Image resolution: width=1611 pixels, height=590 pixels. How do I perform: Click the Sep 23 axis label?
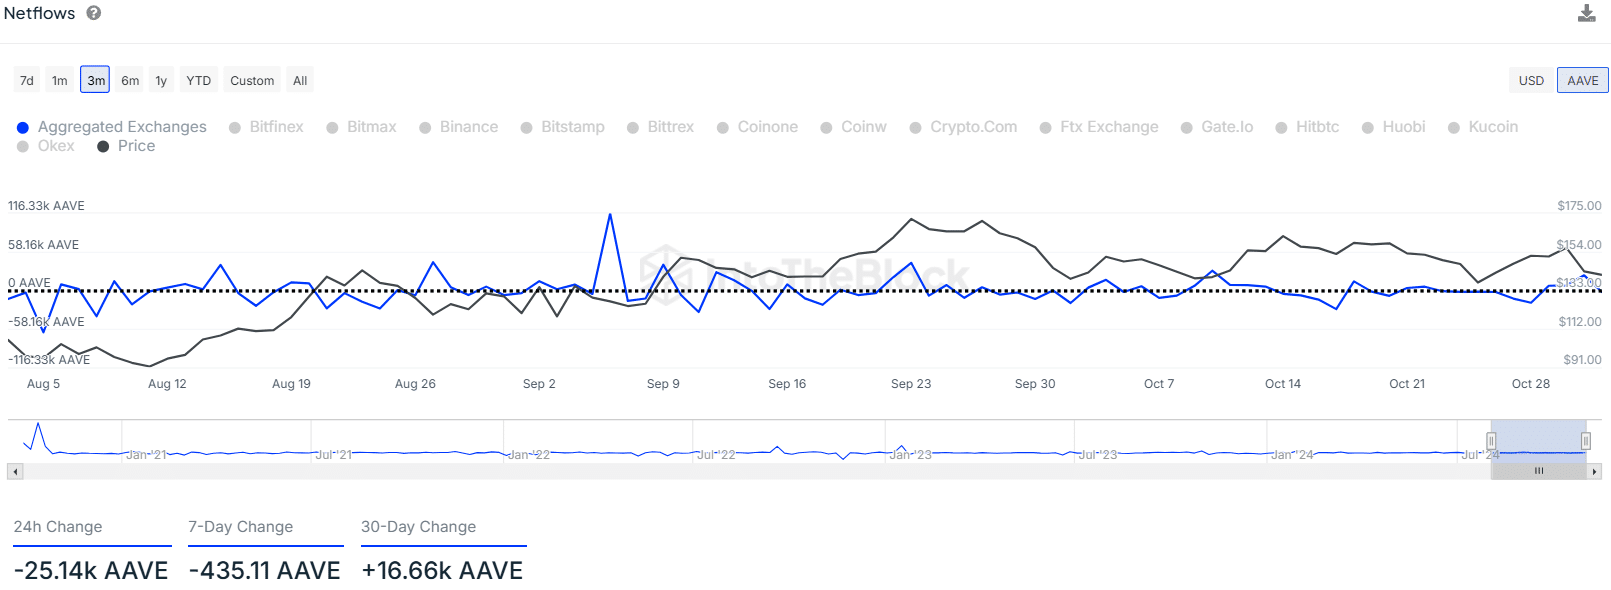click(x=911, y=384)
